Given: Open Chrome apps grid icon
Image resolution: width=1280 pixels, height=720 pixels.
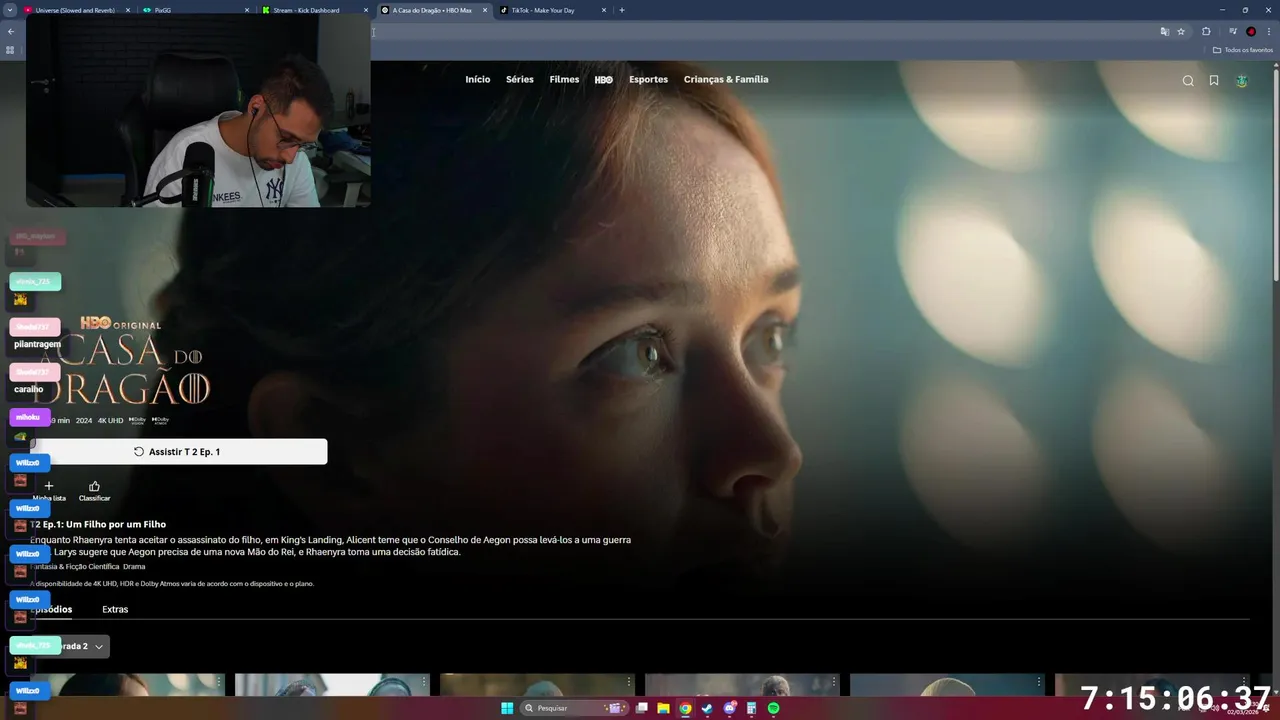Looking at the screenshot, I should (x=10, y=50).
